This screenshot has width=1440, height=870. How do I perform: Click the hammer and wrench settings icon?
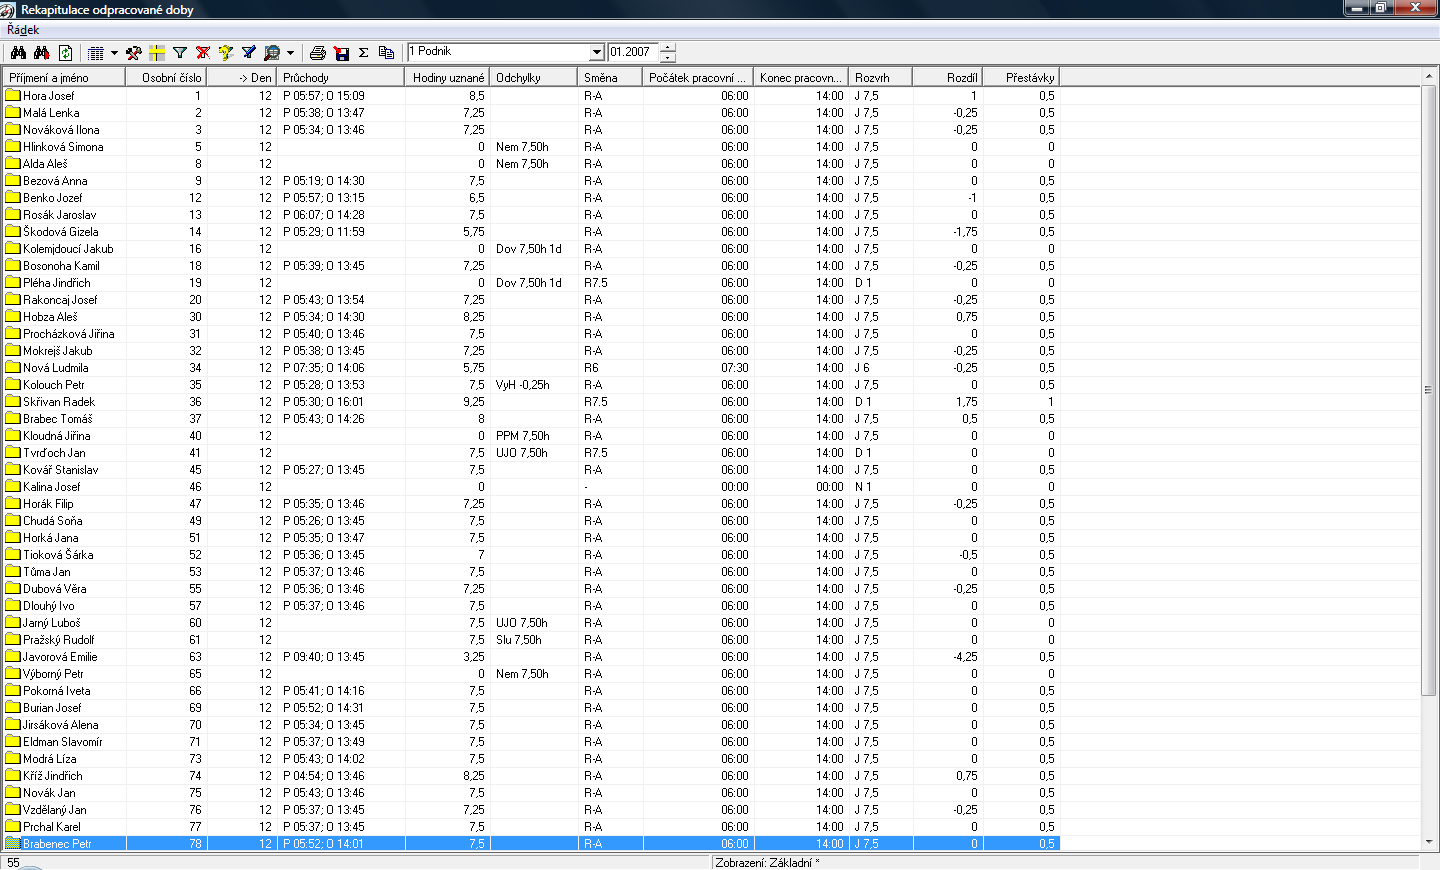[134, 53]
